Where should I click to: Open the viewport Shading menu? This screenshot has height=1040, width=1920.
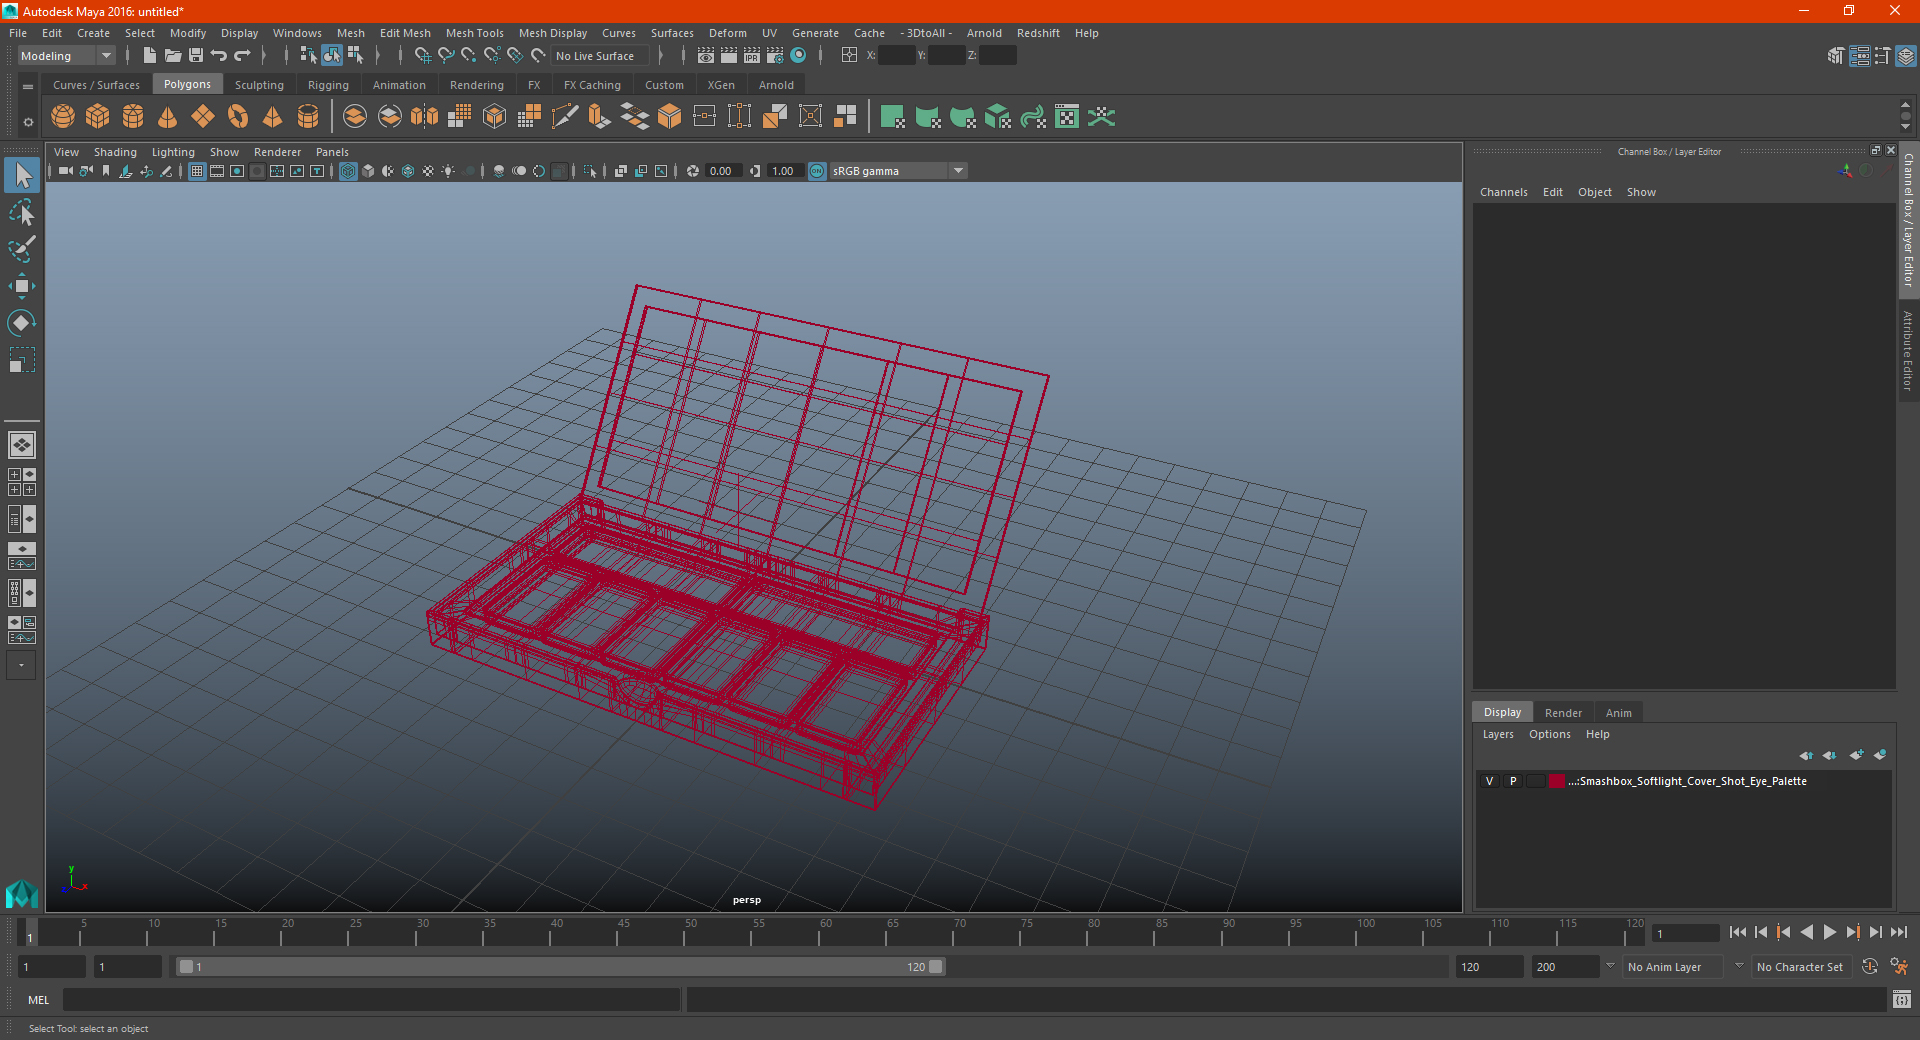115,152
